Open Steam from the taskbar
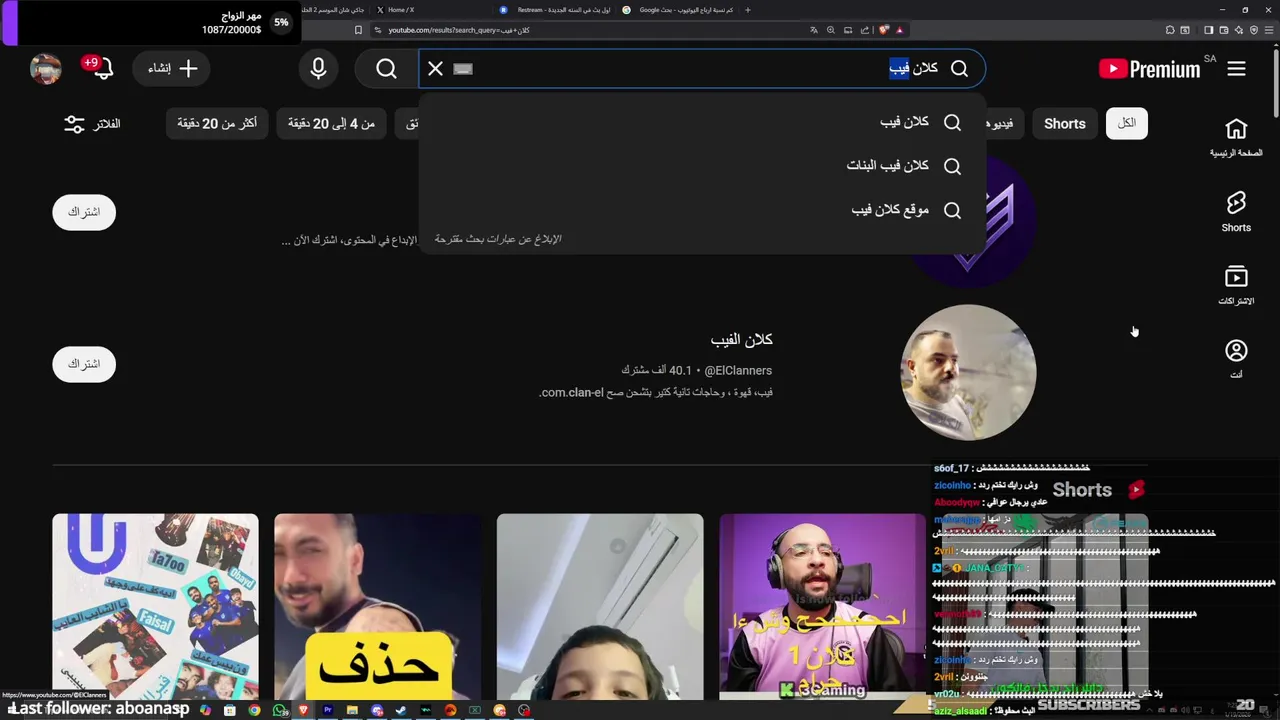The height and width of the screenshot is (720, 1280). [x=401, y=710]
